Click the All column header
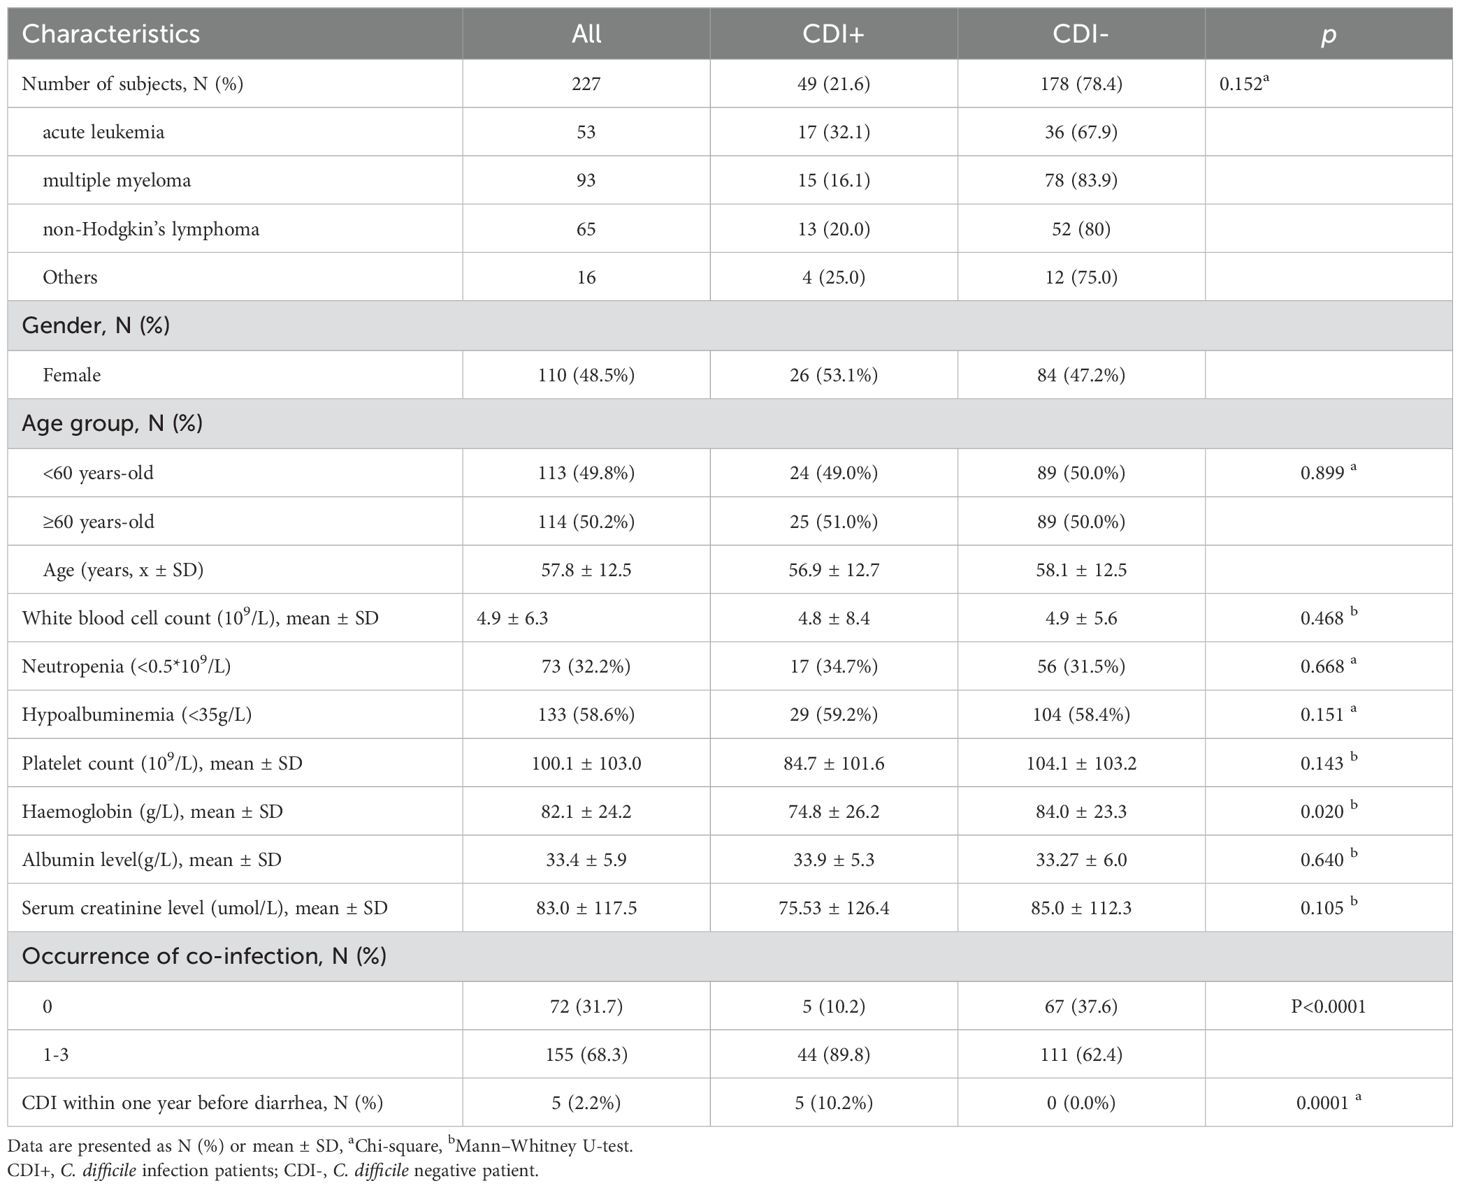1460x1188 pixels. pyautogui.click(x=586, y=34)
